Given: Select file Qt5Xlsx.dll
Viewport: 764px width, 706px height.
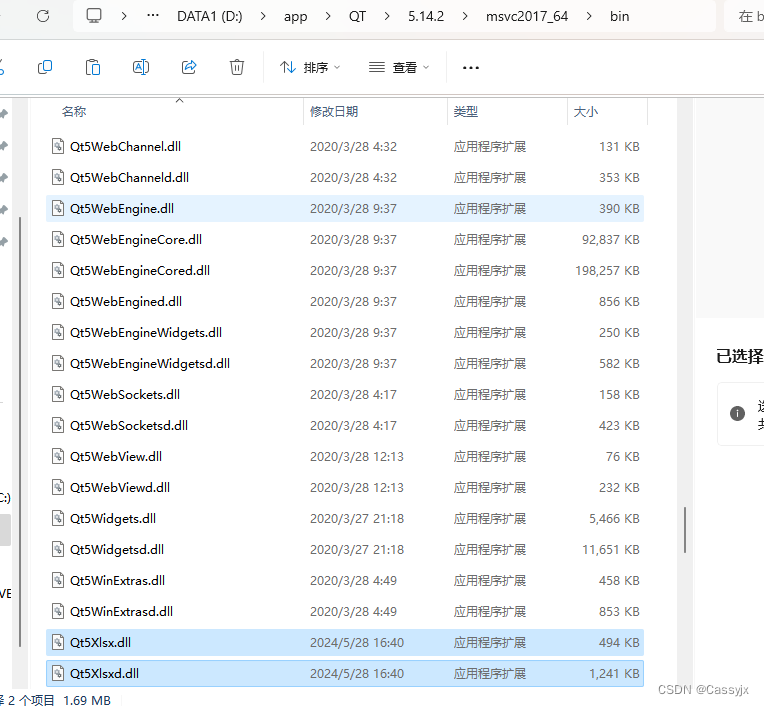Looking at the screenshot, I should (x=345, y=643).
